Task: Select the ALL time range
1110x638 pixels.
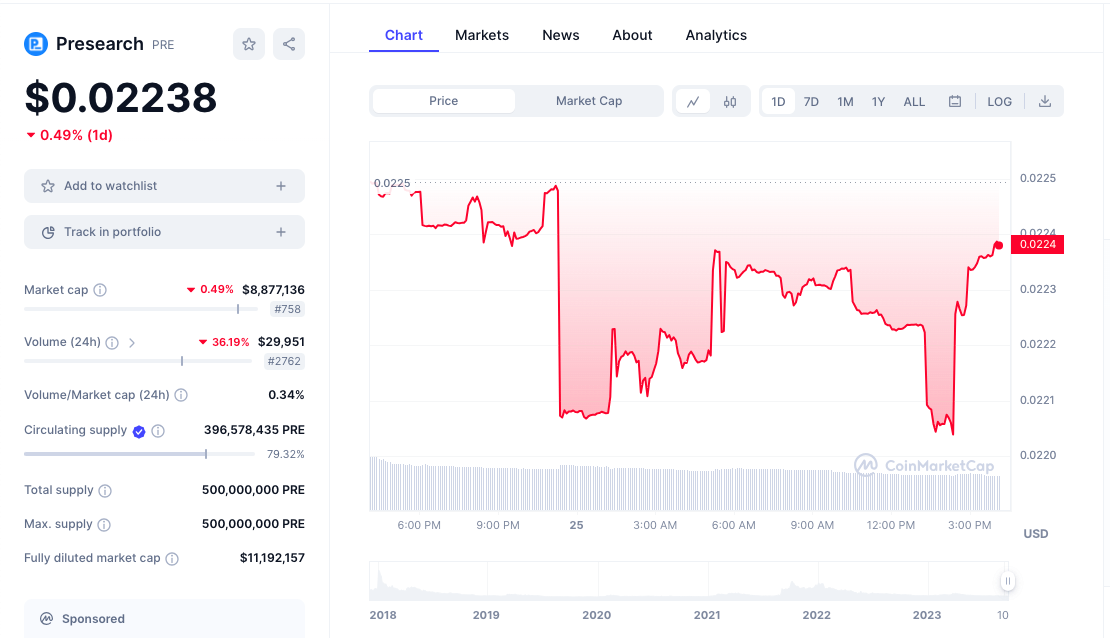Action: coord(914,101)
